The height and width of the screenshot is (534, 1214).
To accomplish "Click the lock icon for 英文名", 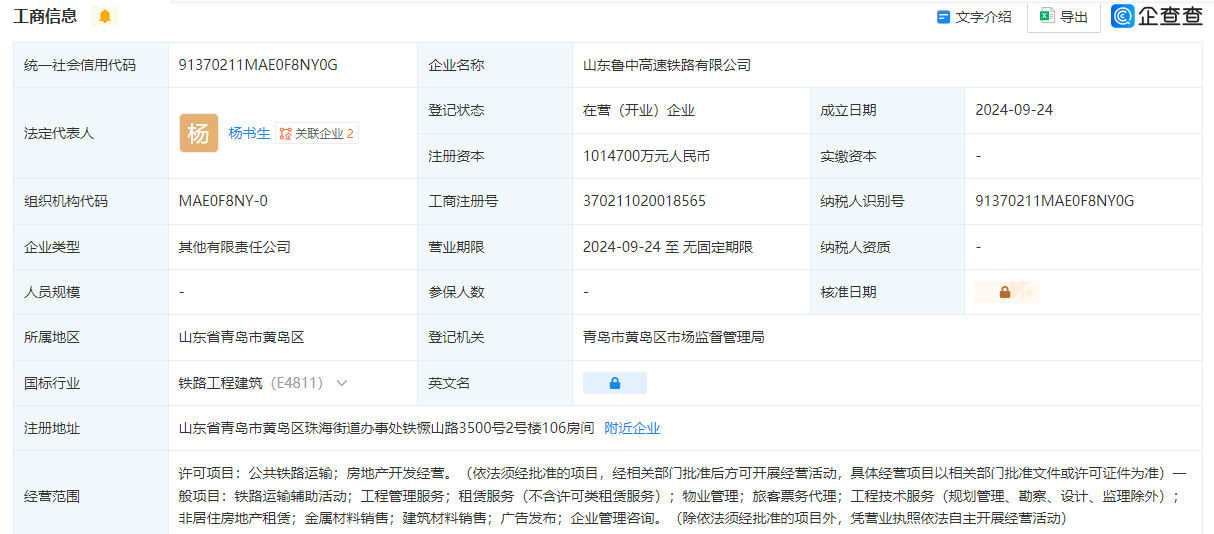I will tap(614, 383).
